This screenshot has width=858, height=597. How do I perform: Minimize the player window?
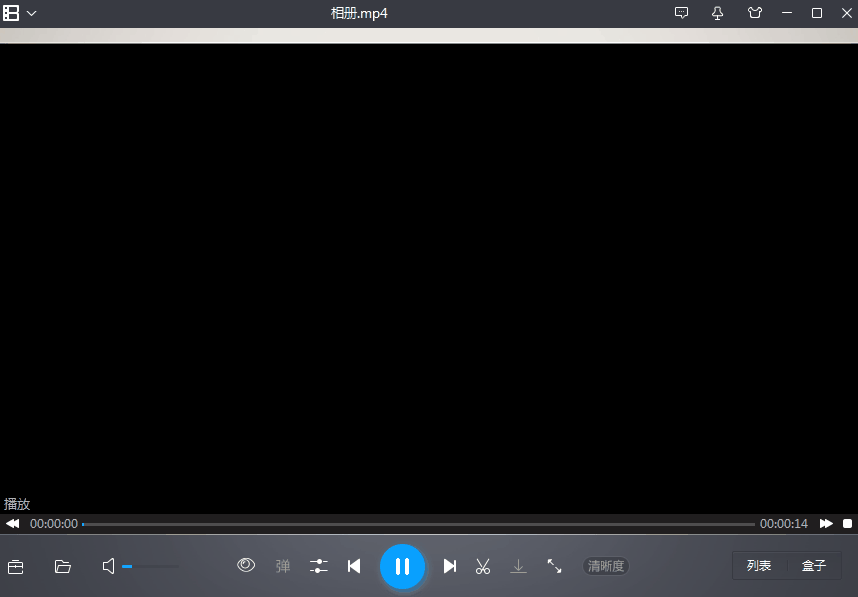pos(787,13)
